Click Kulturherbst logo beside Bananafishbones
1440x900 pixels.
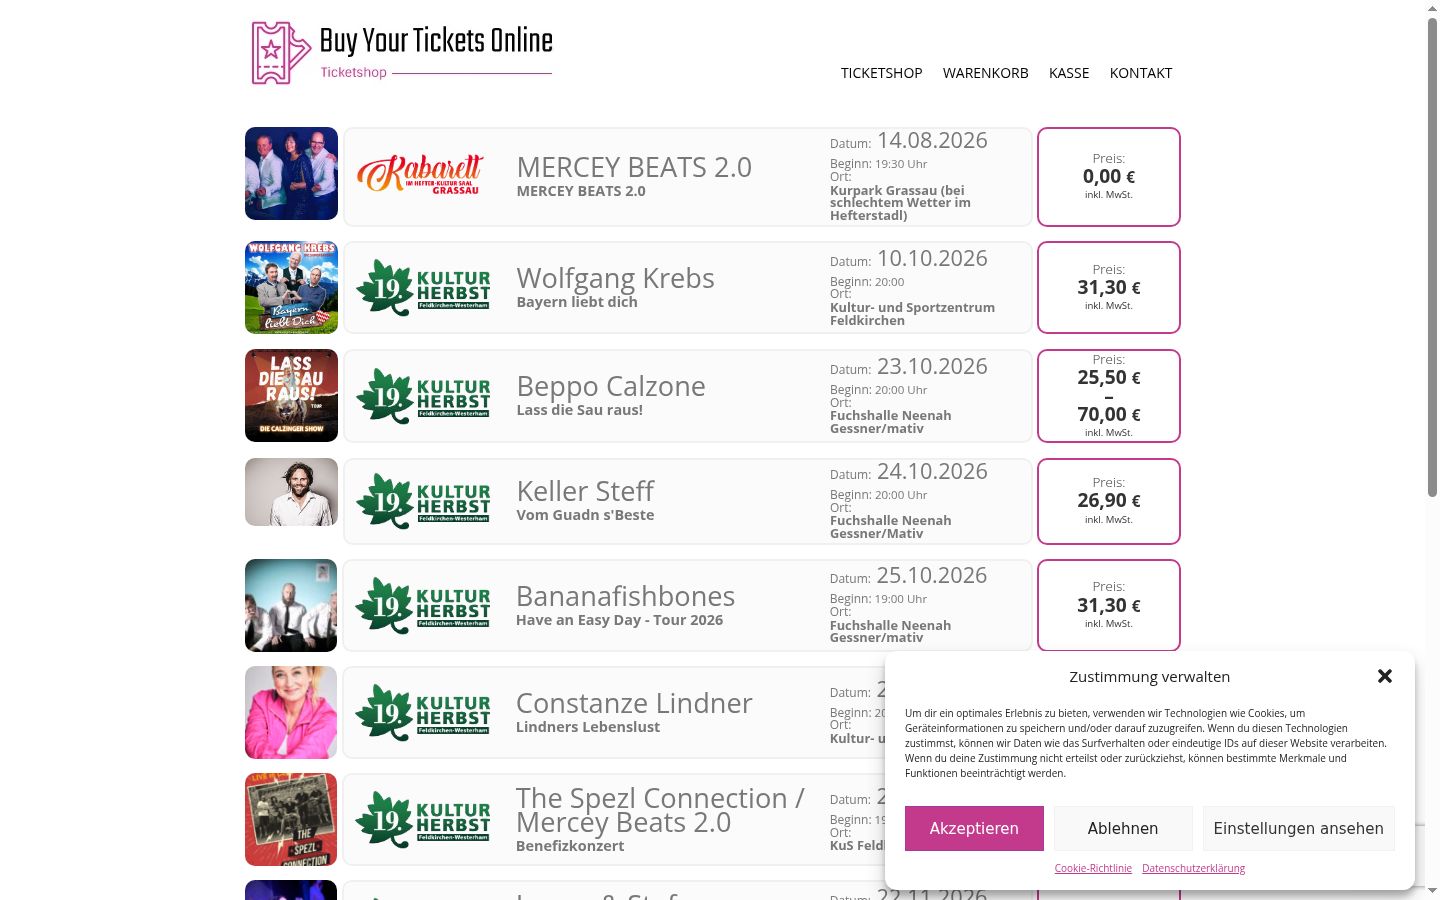423,605
